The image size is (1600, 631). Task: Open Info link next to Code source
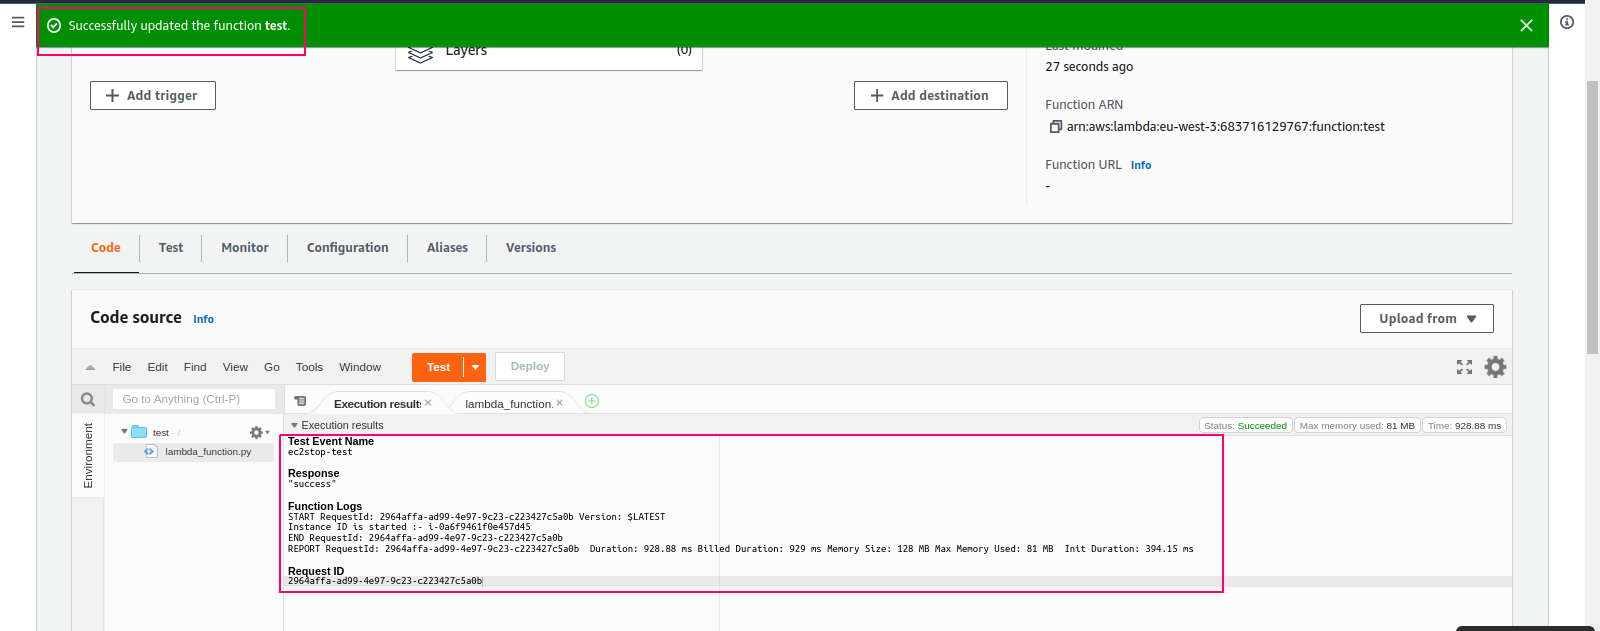coord(203,320)
